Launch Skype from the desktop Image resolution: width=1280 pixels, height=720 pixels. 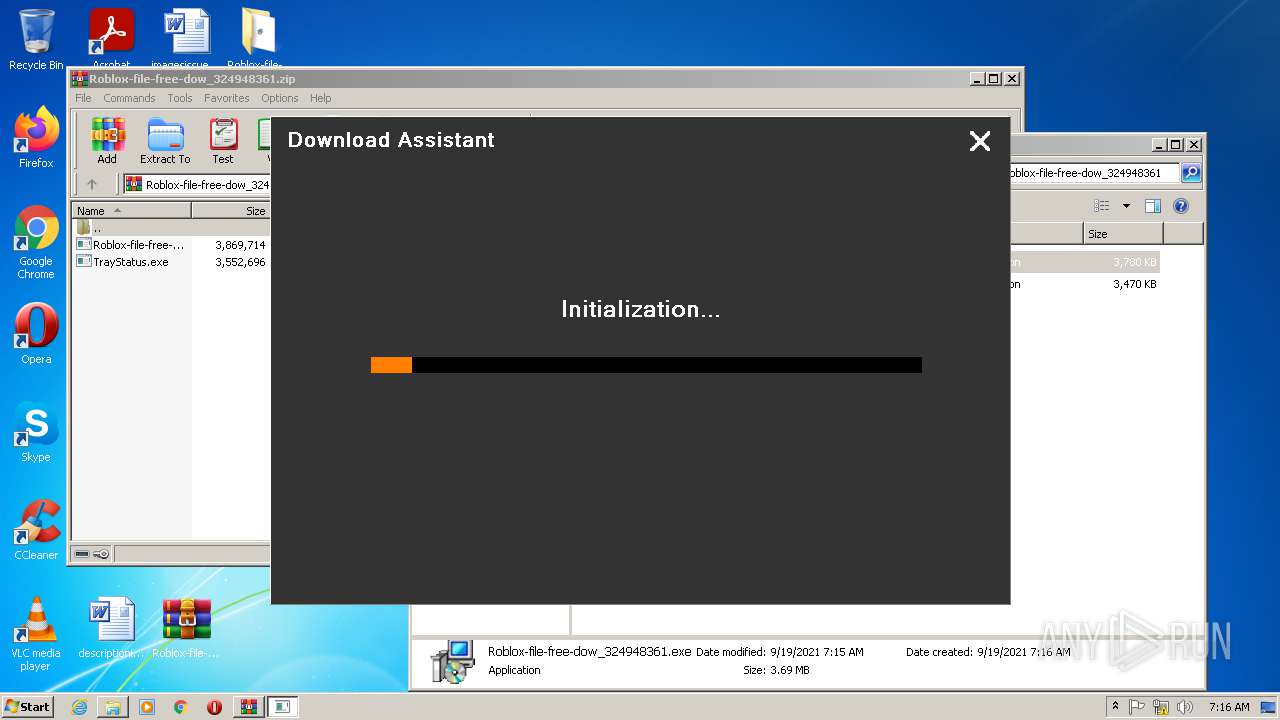pyautogui.click(x=36, y=432)
